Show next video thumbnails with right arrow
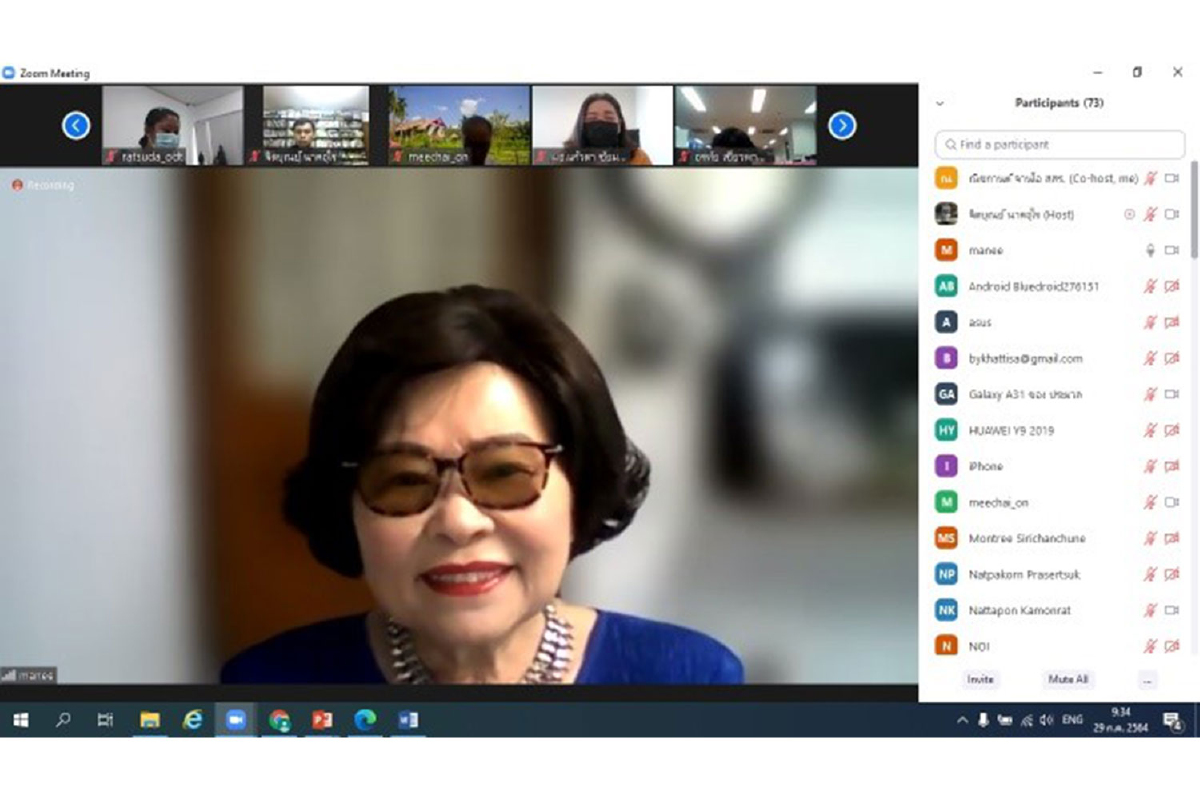1200x800 pixels. [x=842, y=125]
